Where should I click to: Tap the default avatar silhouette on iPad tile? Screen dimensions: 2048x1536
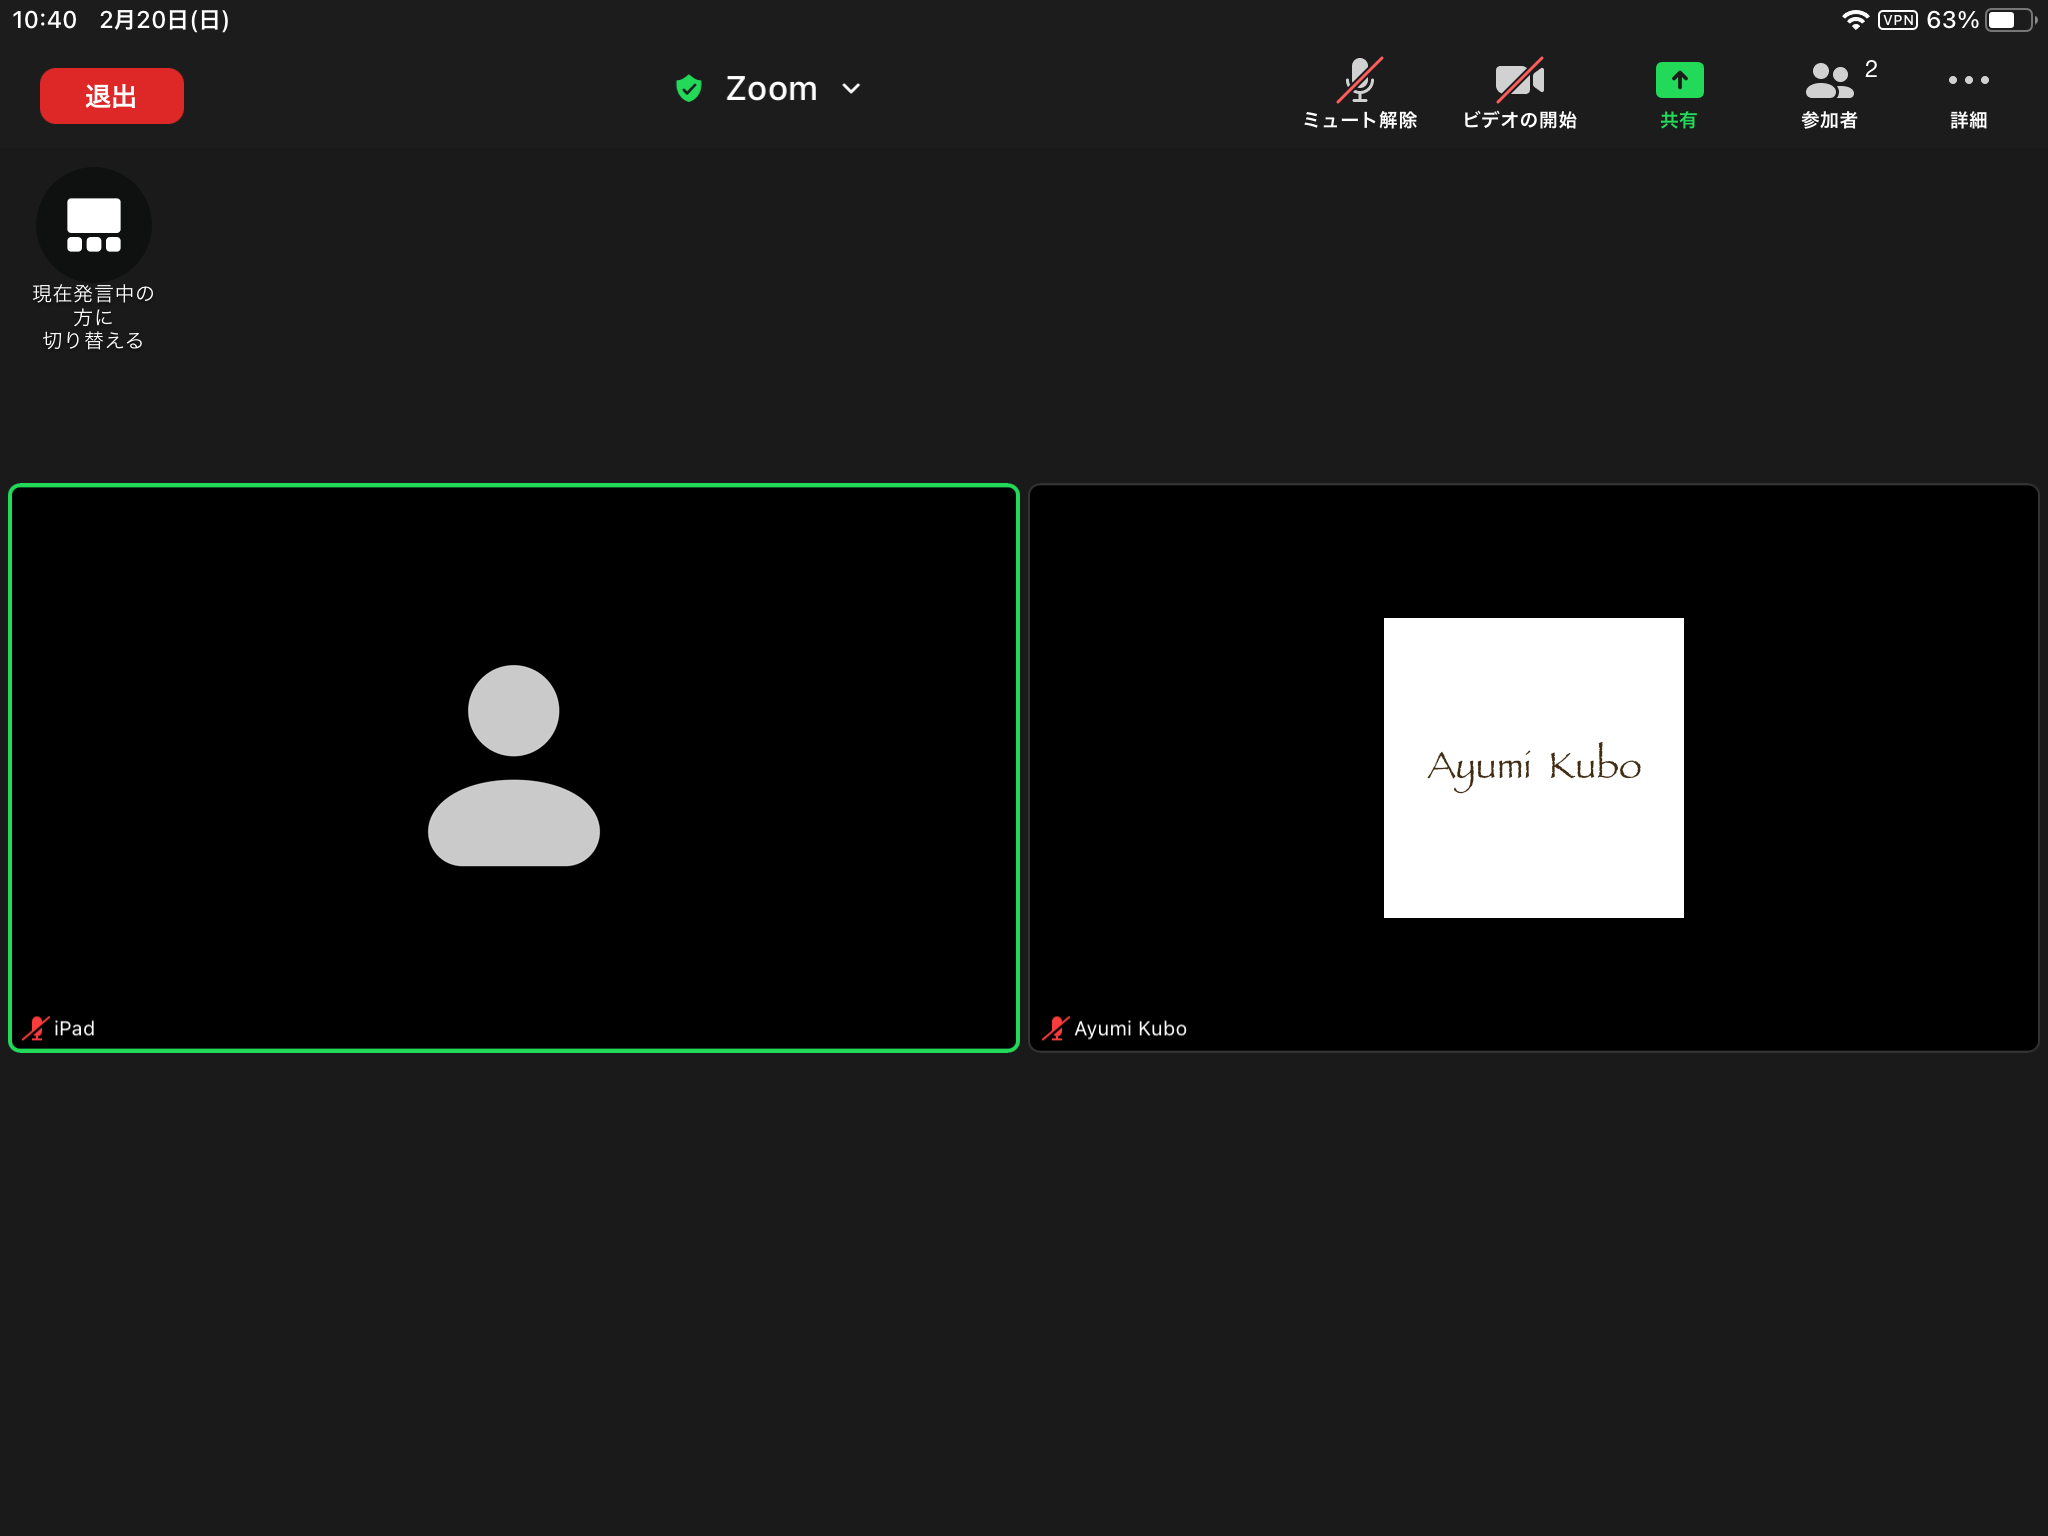coord(514,766)
